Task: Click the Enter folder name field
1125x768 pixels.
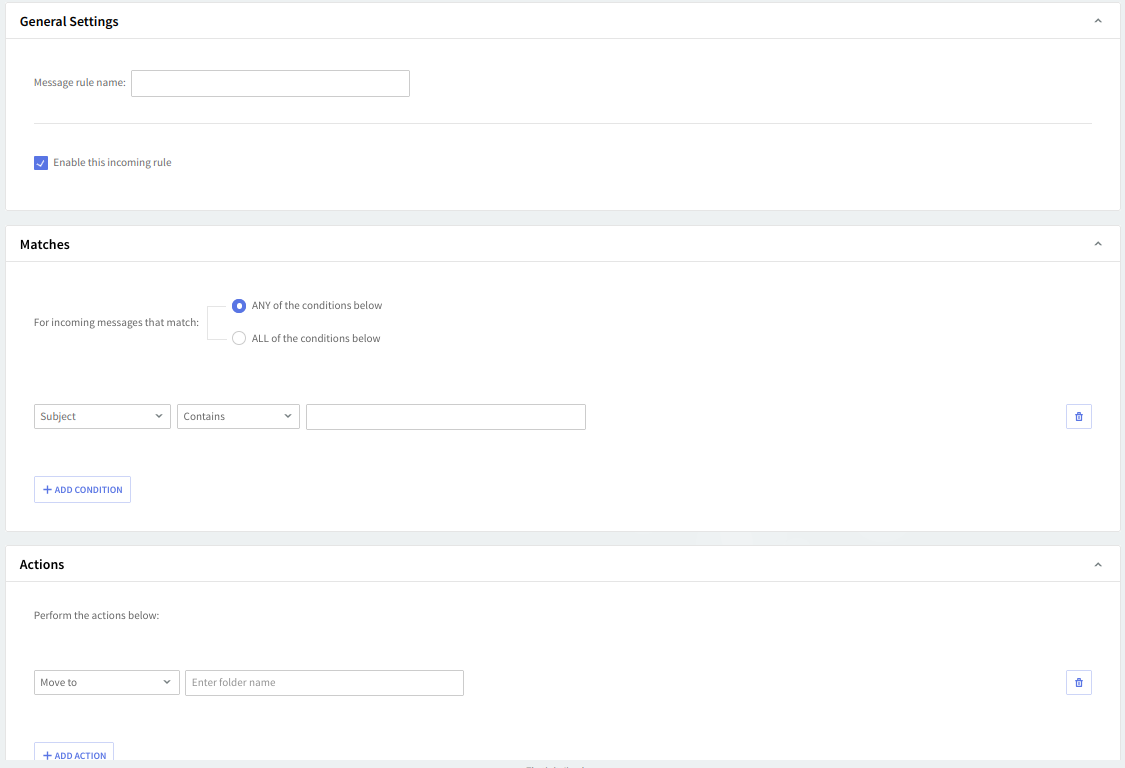Action: point(324,682)
